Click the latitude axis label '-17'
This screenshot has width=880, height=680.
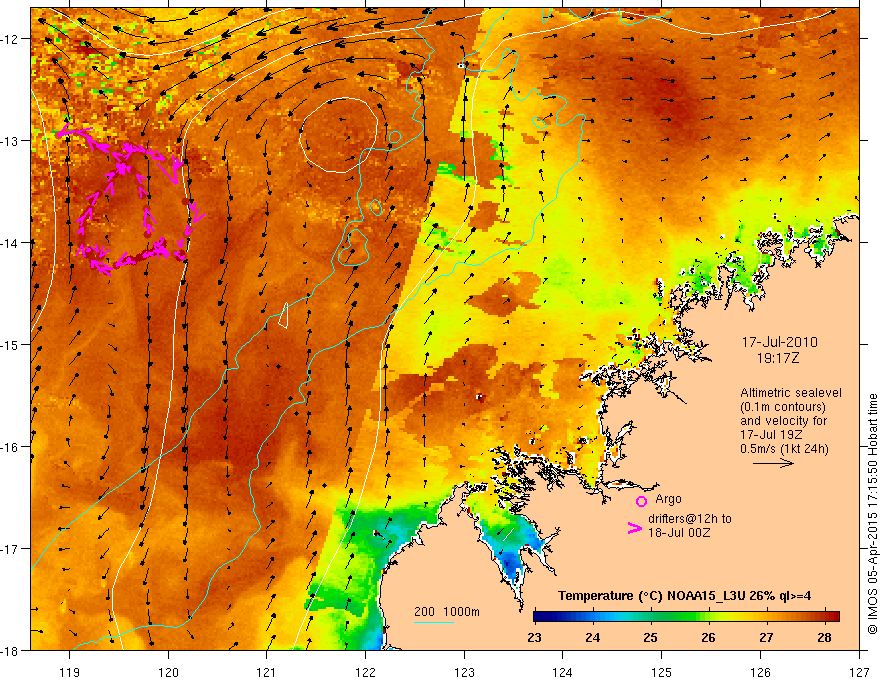pyautogui.click(x=10, y=548)
